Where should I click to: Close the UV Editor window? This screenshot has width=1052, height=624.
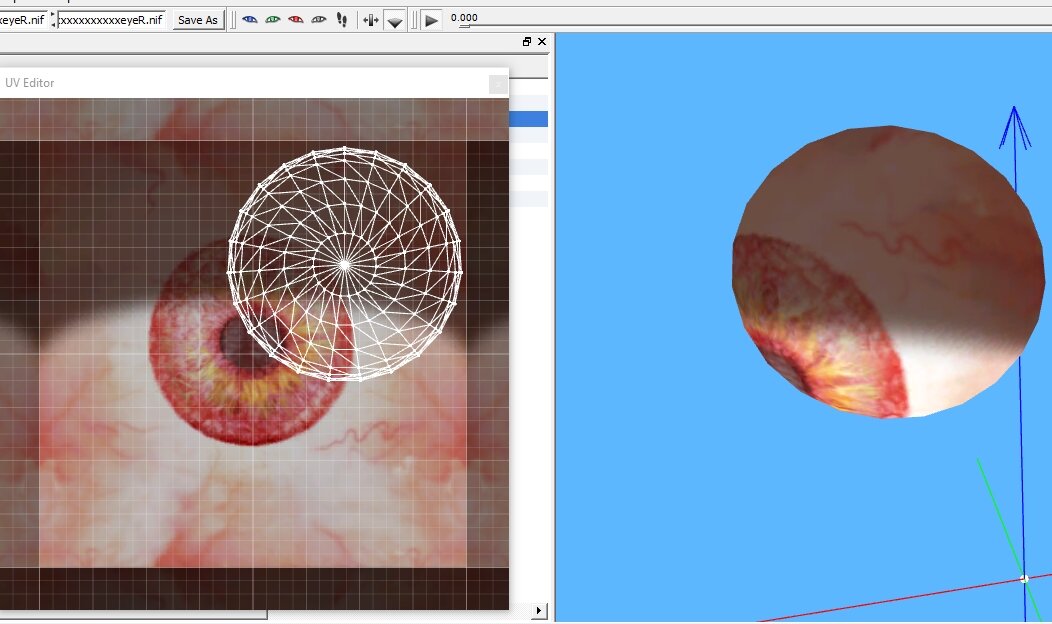(498, 84)
